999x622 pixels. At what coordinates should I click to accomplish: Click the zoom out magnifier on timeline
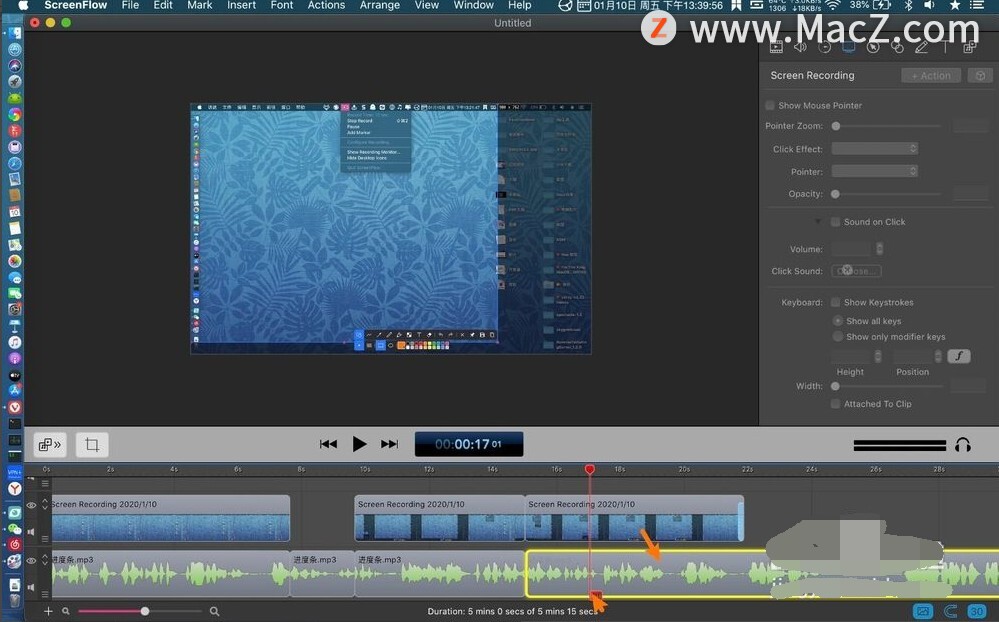point(66,611)
